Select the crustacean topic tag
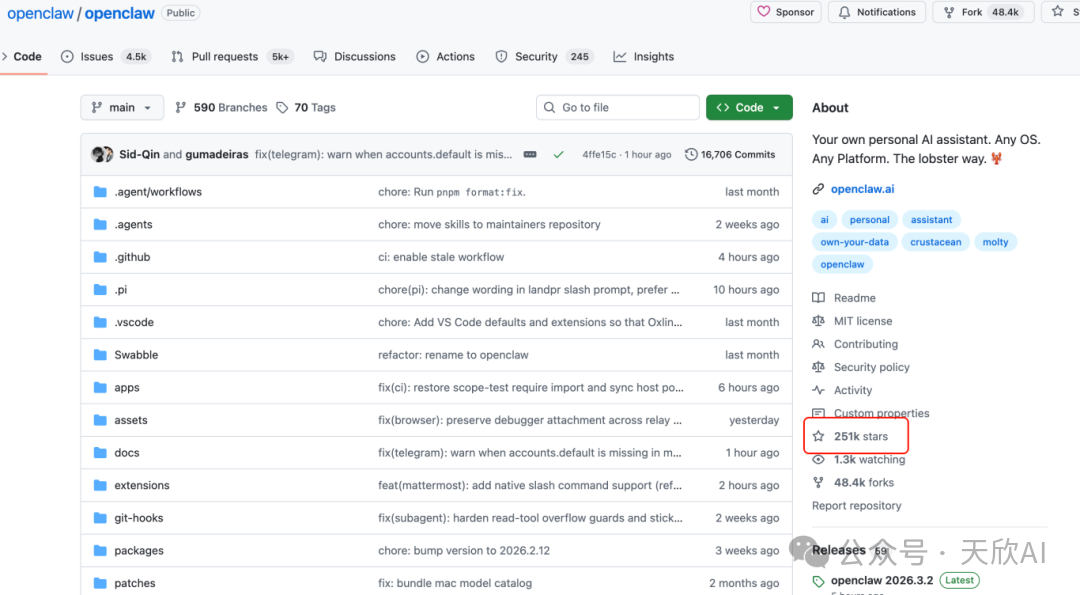1080x595 pixels. click(935, 242)
